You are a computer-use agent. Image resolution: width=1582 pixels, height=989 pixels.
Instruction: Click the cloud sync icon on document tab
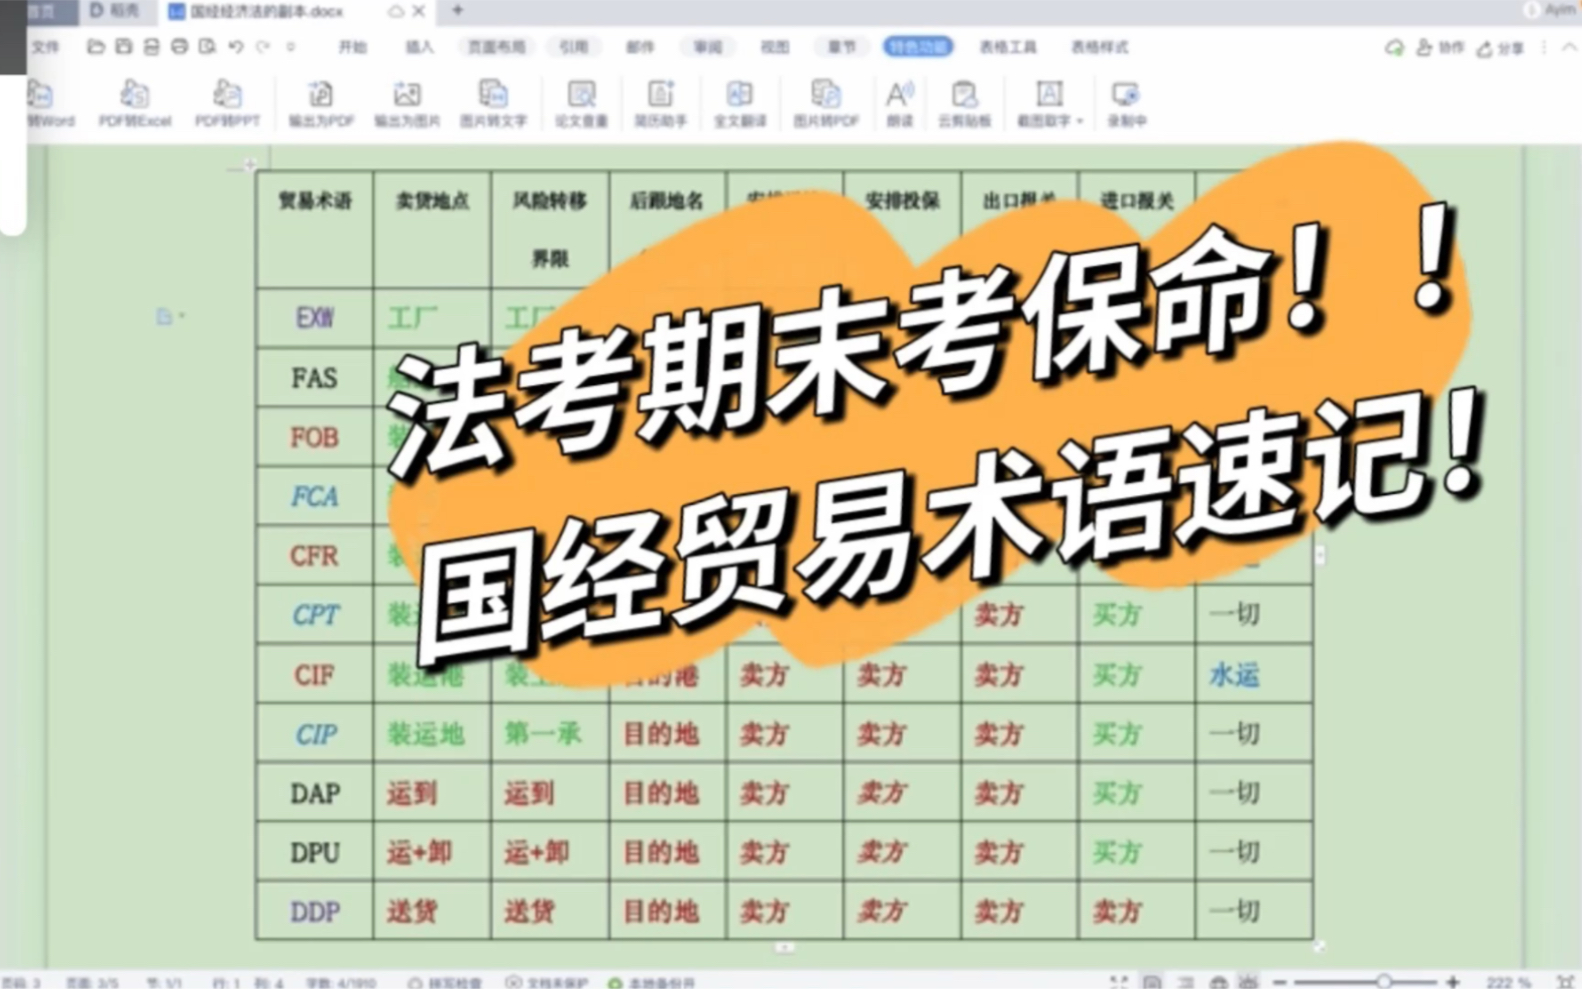396,11
